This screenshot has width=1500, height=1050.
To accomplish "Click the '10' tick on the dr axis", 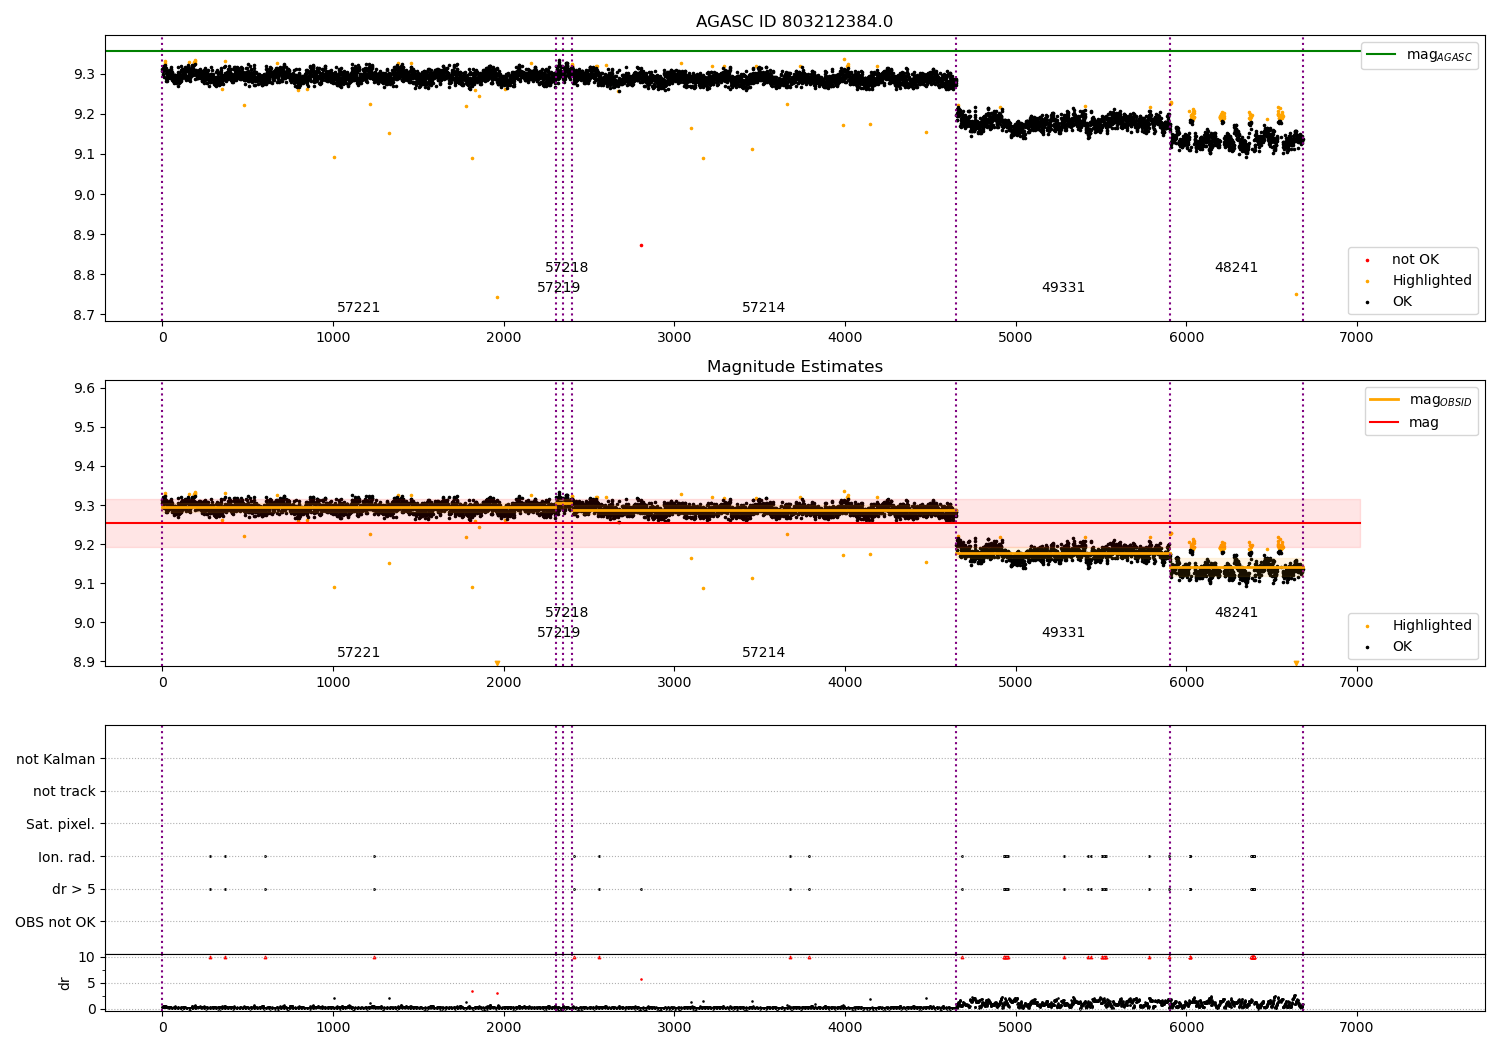I will 87,957.
